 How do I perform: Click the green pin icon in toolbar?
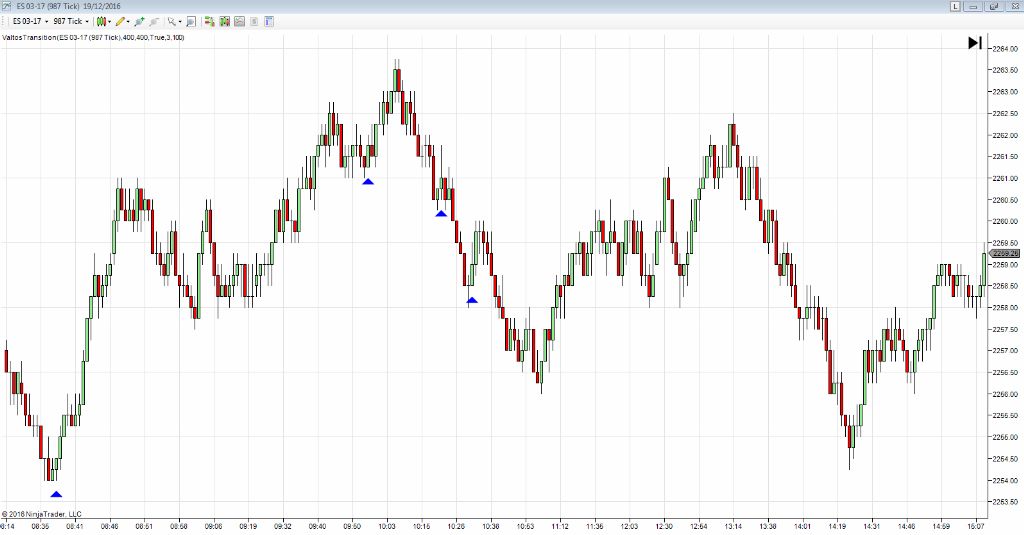coord(140,21)
